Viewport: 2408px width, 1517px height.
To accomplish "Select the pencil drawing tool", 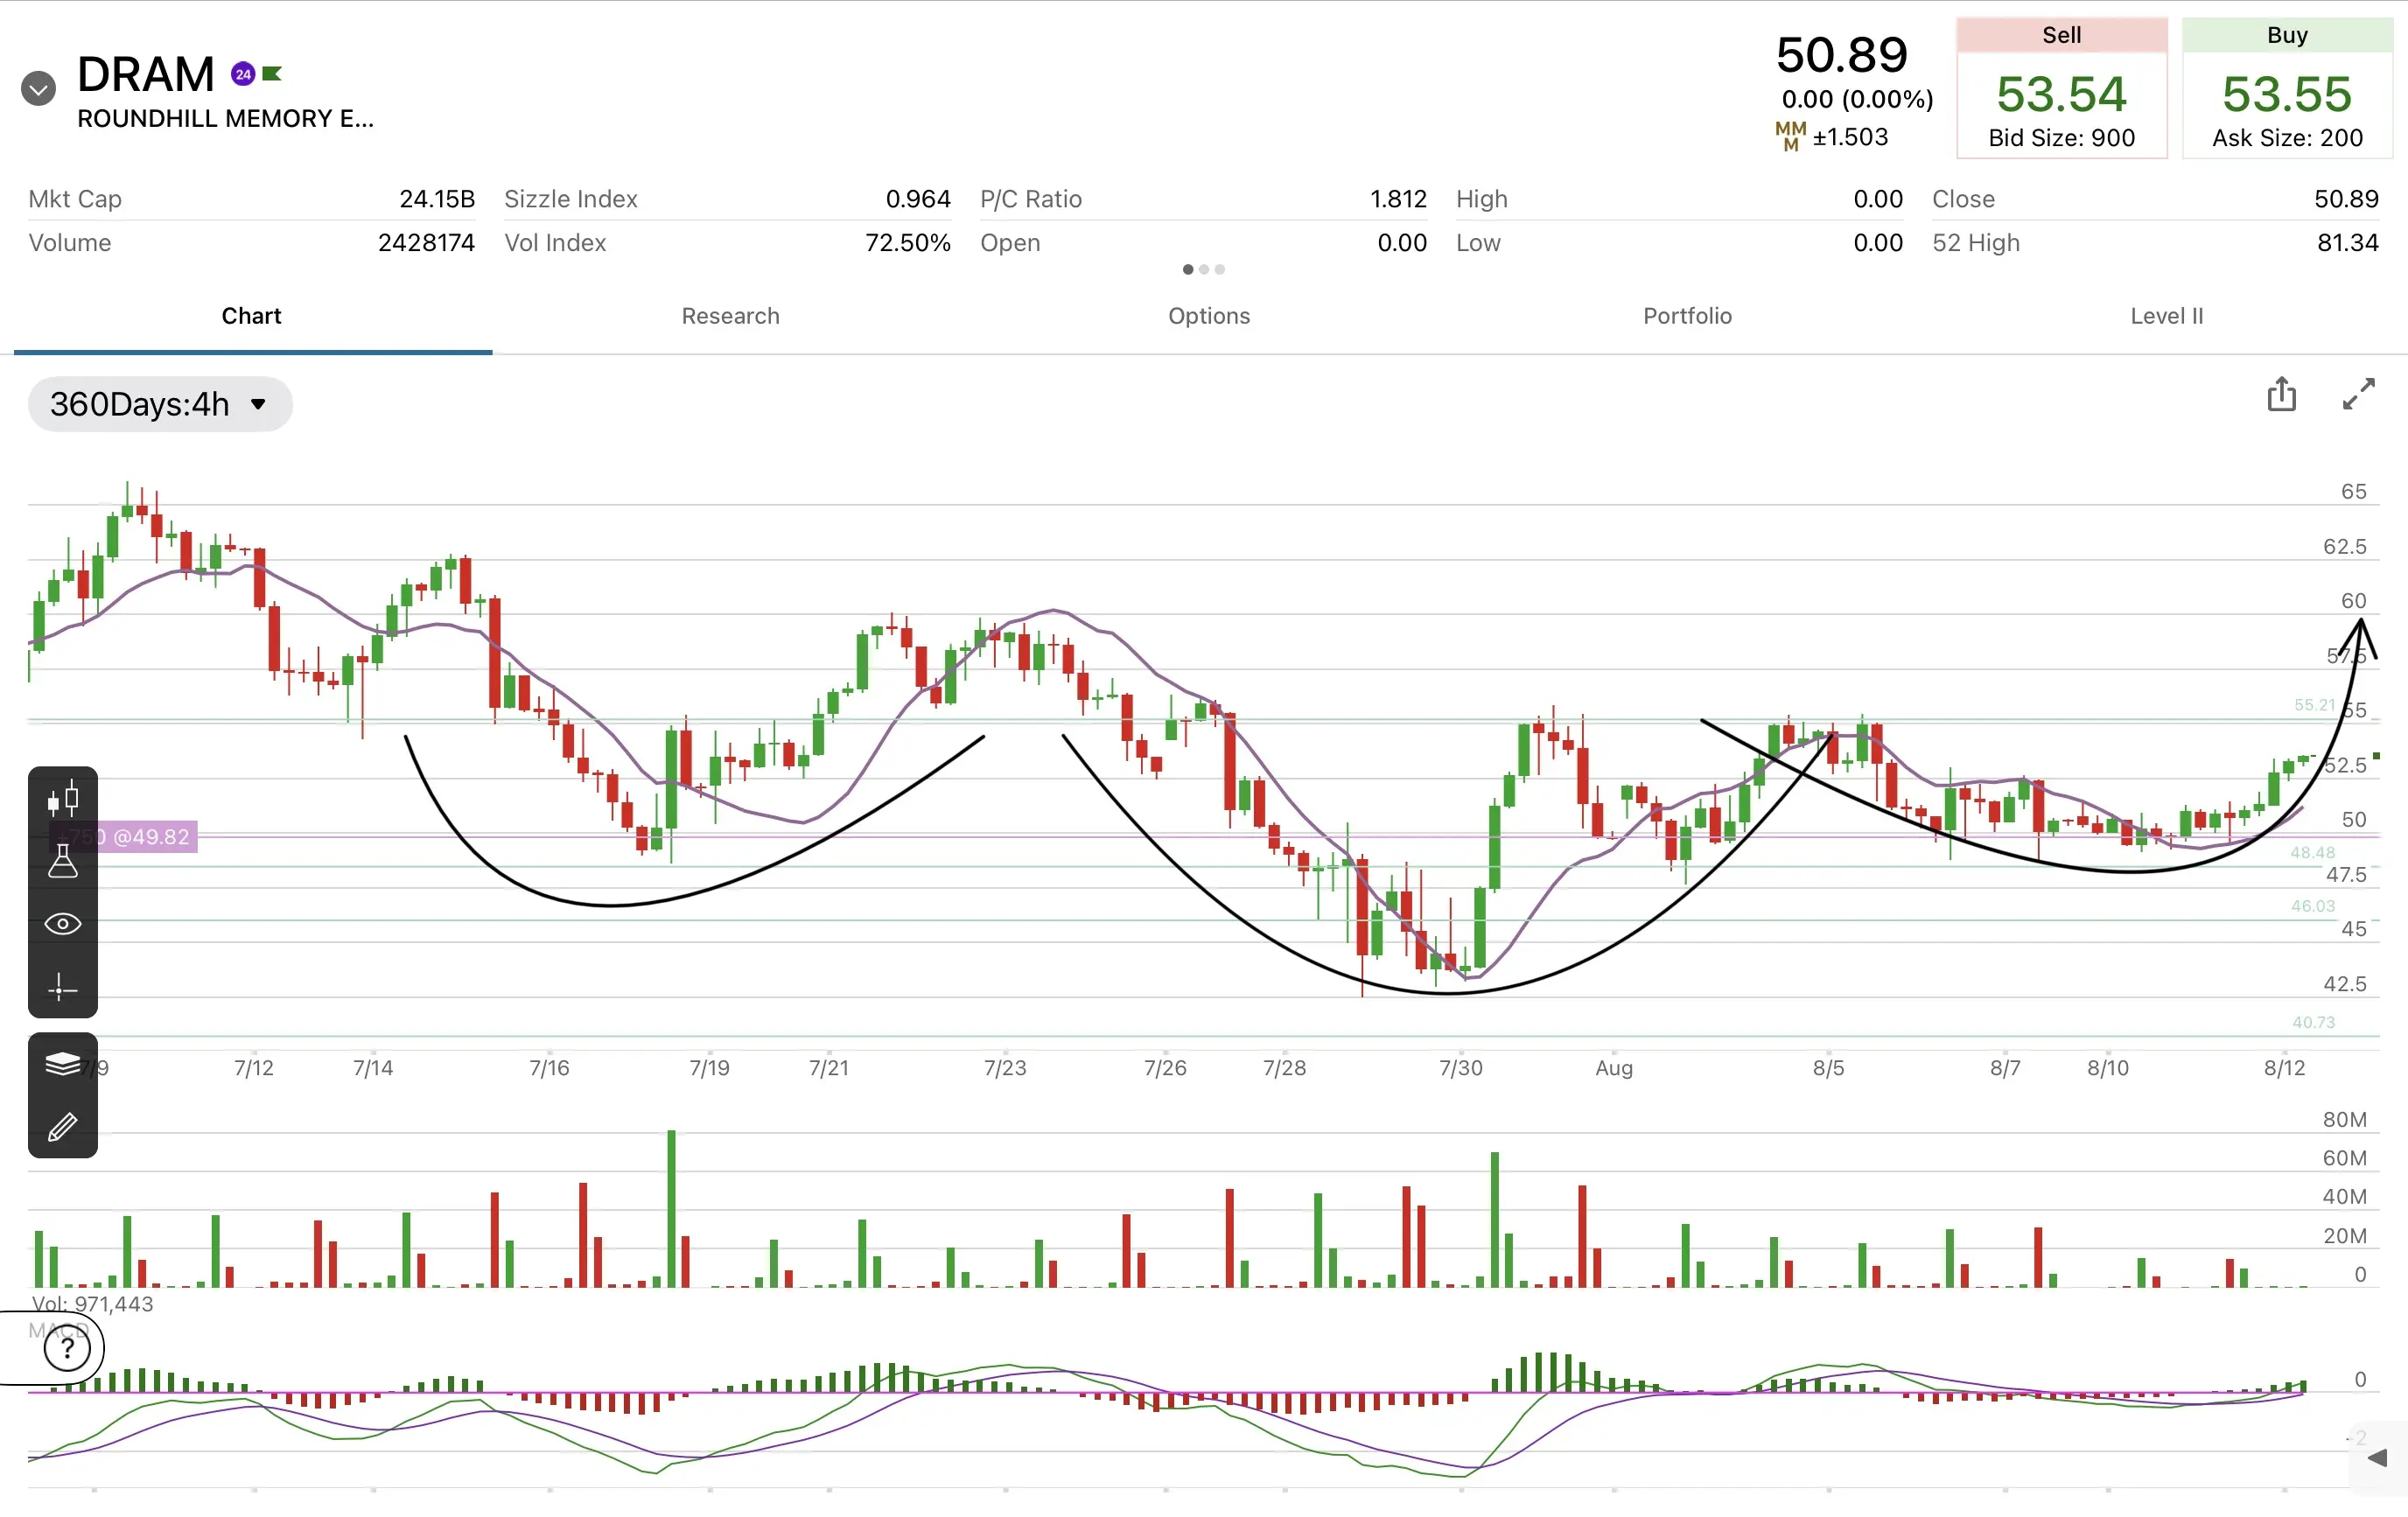I will point(63,1126).
